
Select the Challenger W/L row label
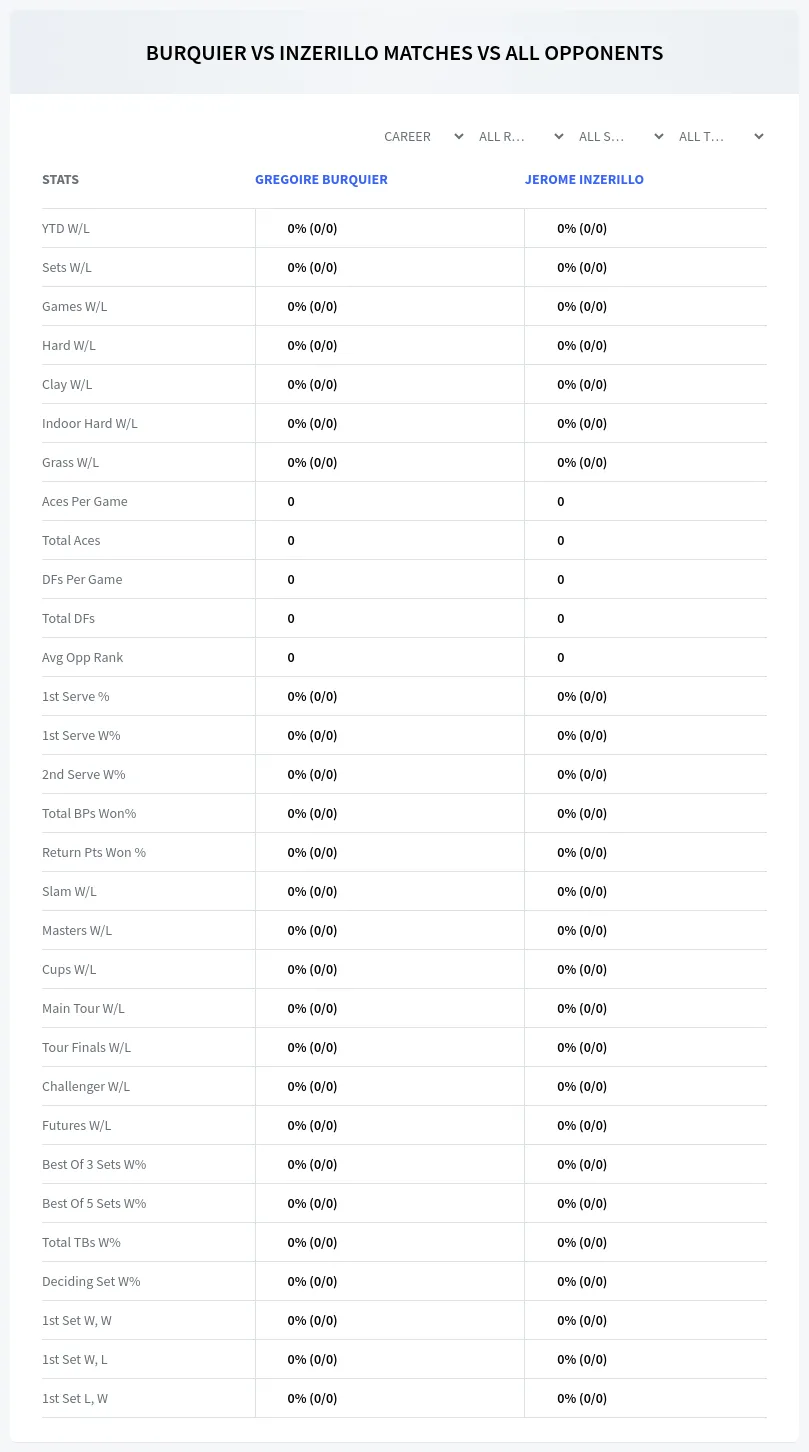tap(86, 1086)
